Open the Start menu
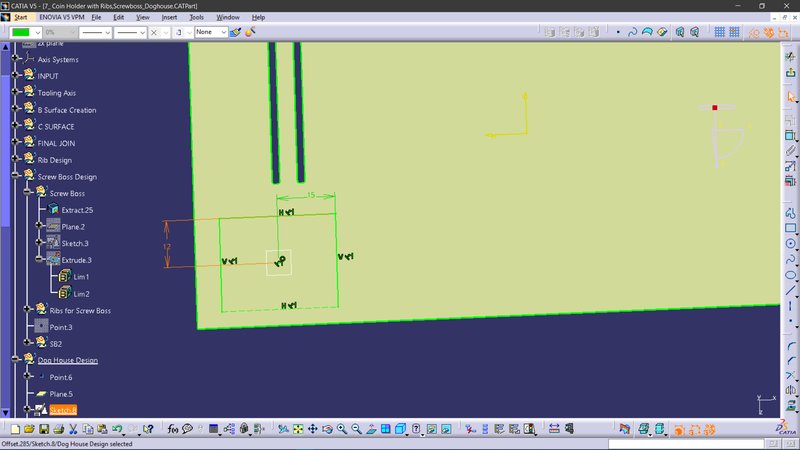This screenshot has height=450, width=800. 21,17
